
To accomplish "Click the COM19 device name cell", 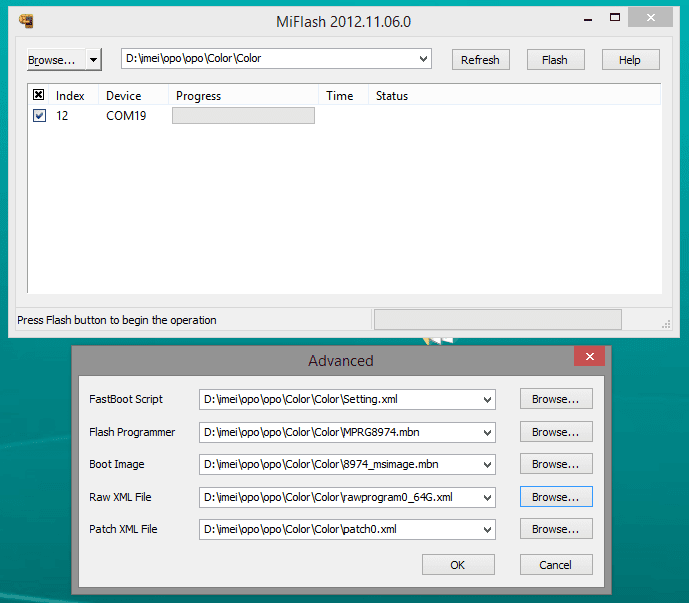I will pyautogui.click(x=126, y=116).
